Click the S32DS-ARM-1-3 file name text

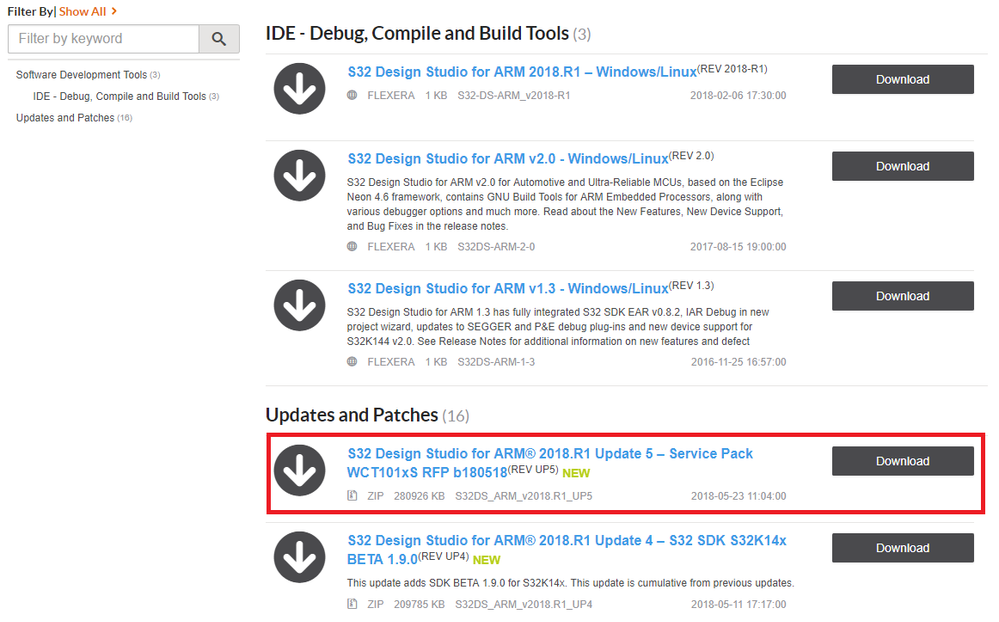coord(496,362)
